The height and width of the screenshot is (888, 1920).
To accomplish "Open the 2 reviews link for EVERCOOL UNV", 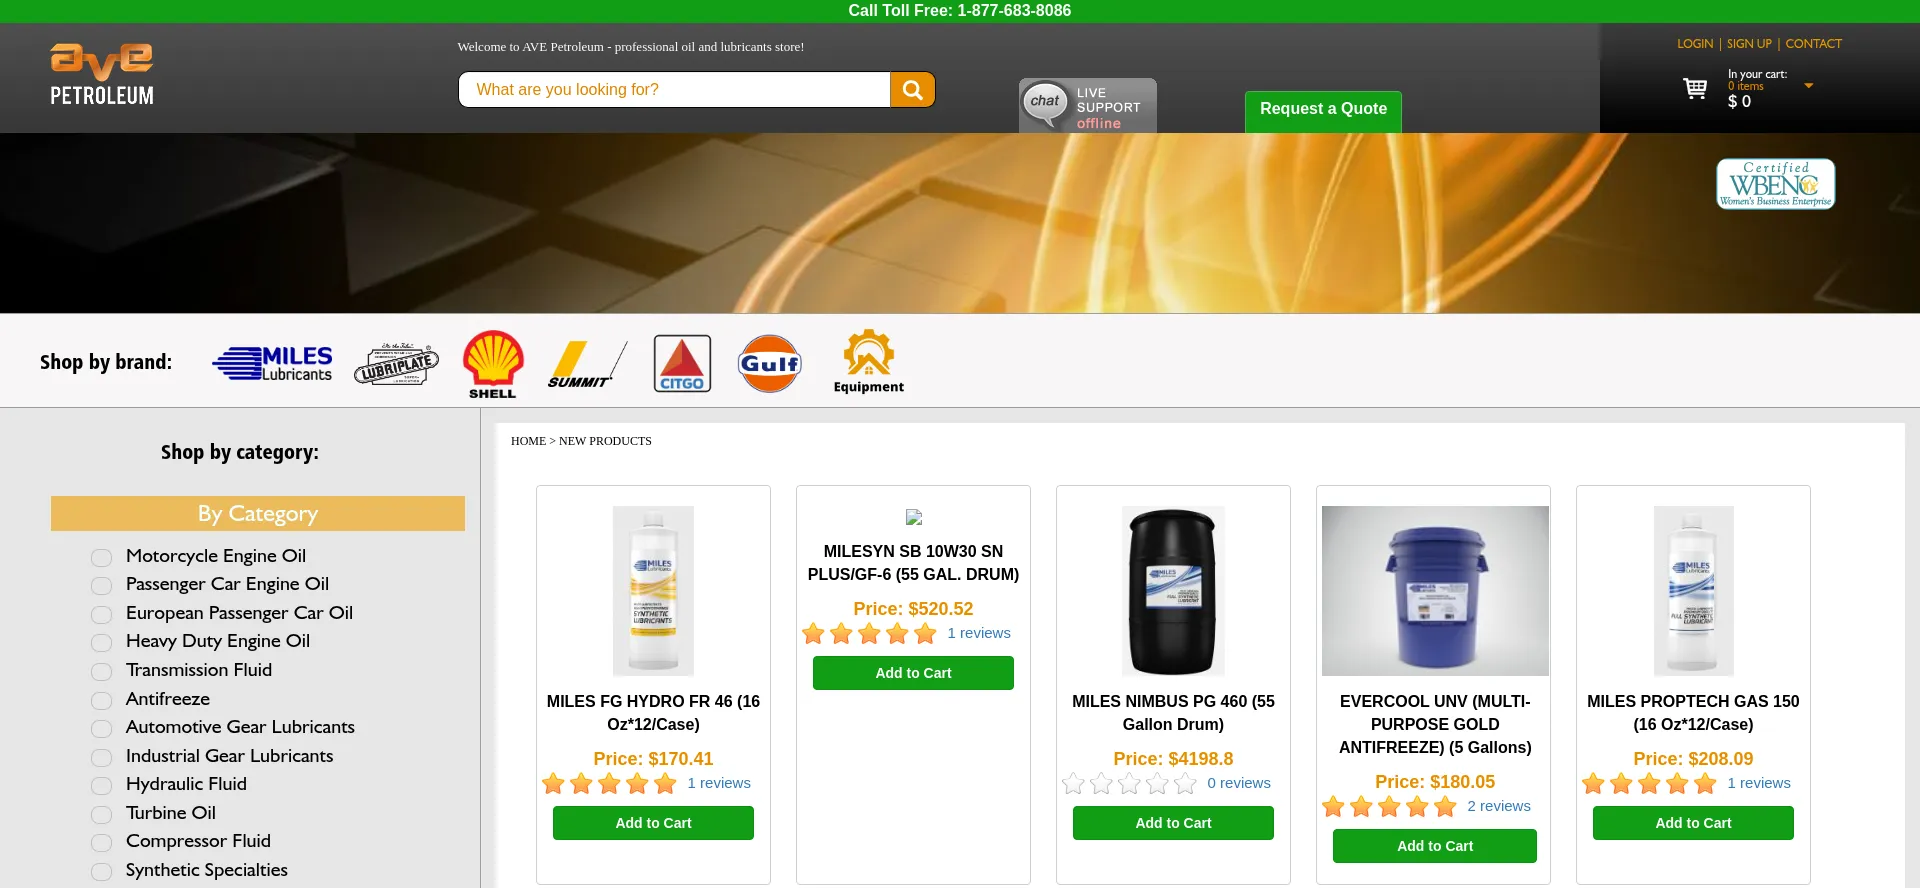I will (1499, 806).
